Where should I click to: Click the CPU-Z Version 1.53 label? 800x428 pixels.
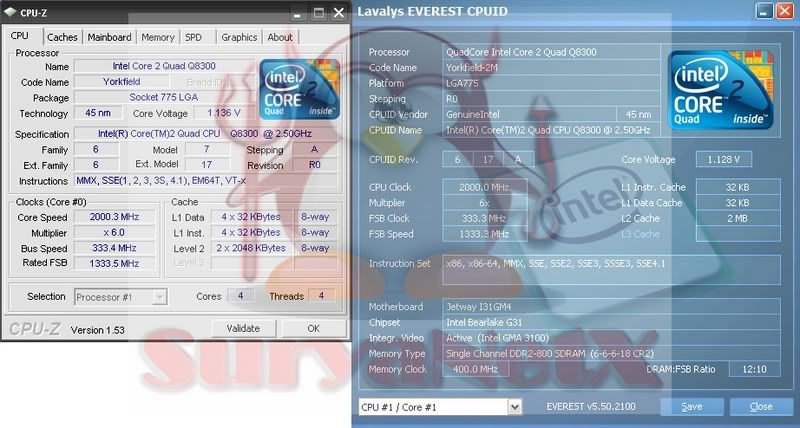pyautogui.click(x=97, y=330)
